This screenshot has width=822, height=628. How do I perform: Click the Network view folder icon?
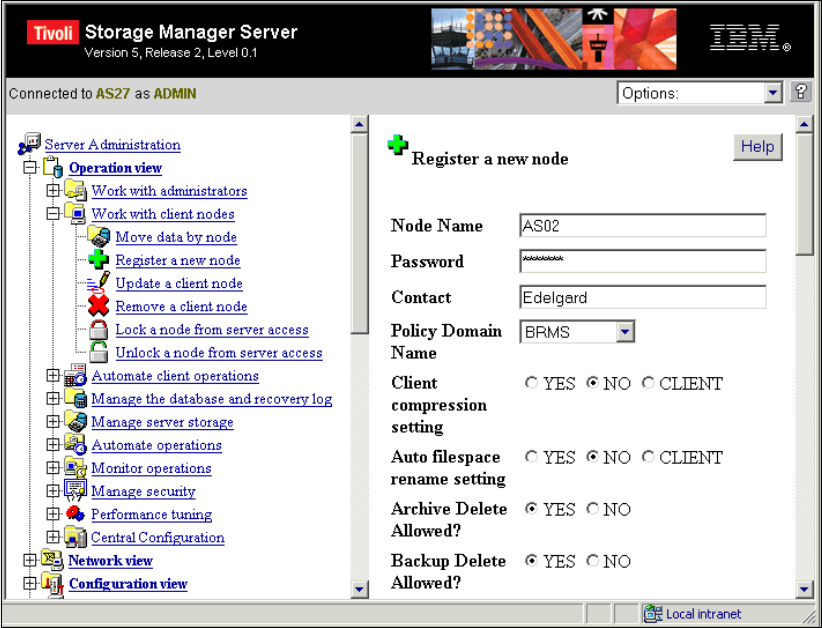click(52, 560)
